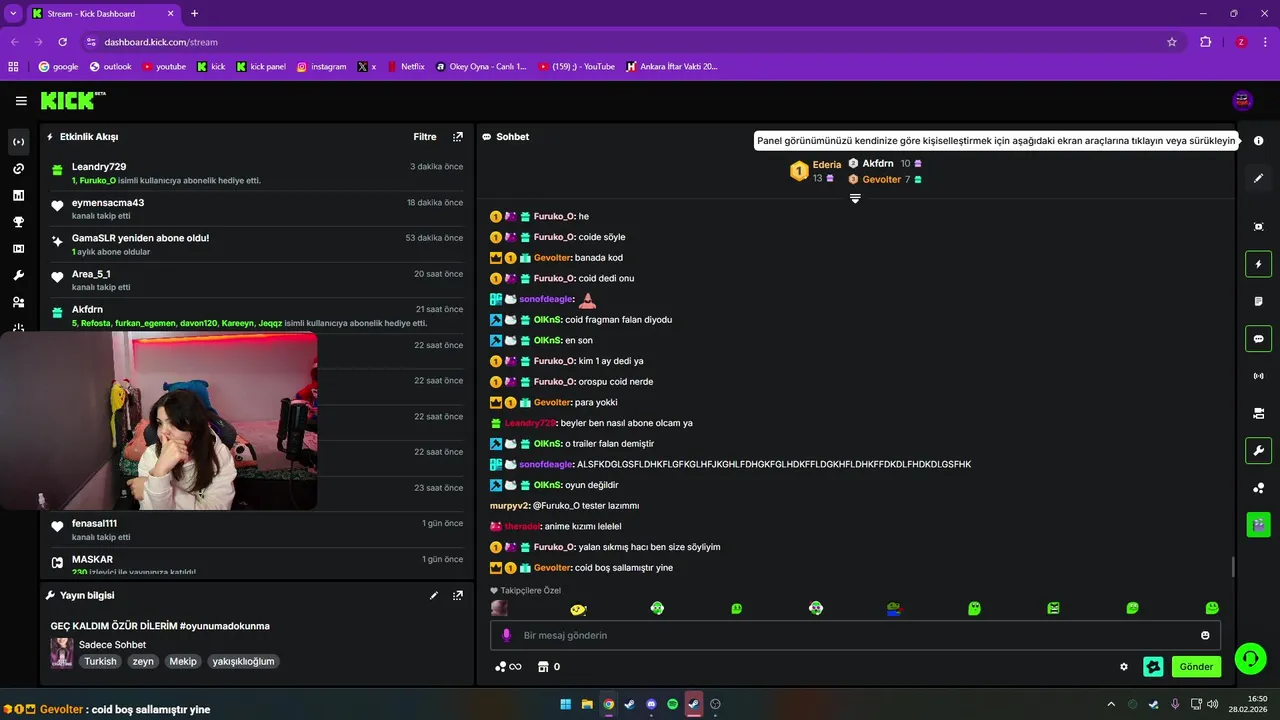Click the screen capture icon on right toolbar
Viewport: 1280px width, 720px height.
point(1258,227)
